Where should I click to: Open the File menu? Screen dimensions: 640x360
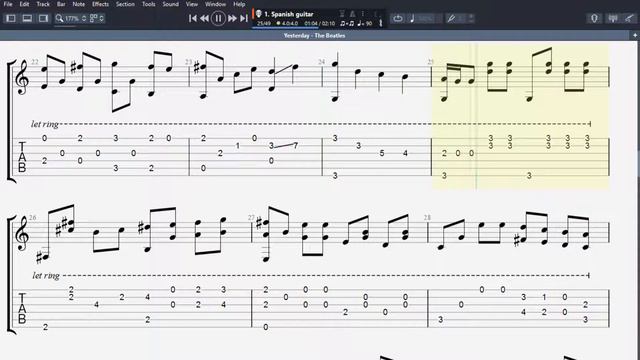8,4
